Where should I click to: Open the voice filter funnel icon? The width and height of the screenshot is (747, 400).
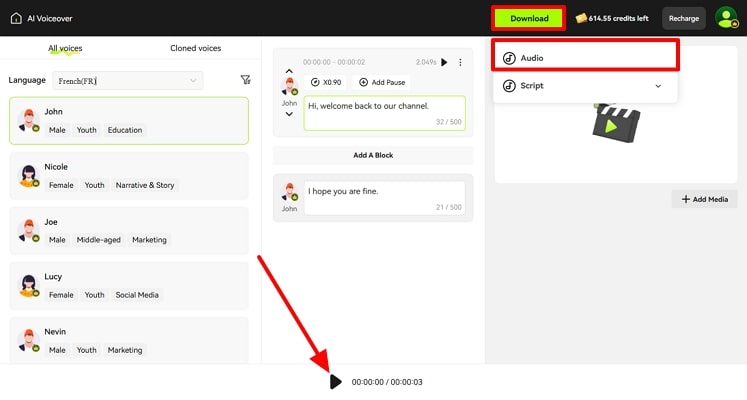coord(245,80)
